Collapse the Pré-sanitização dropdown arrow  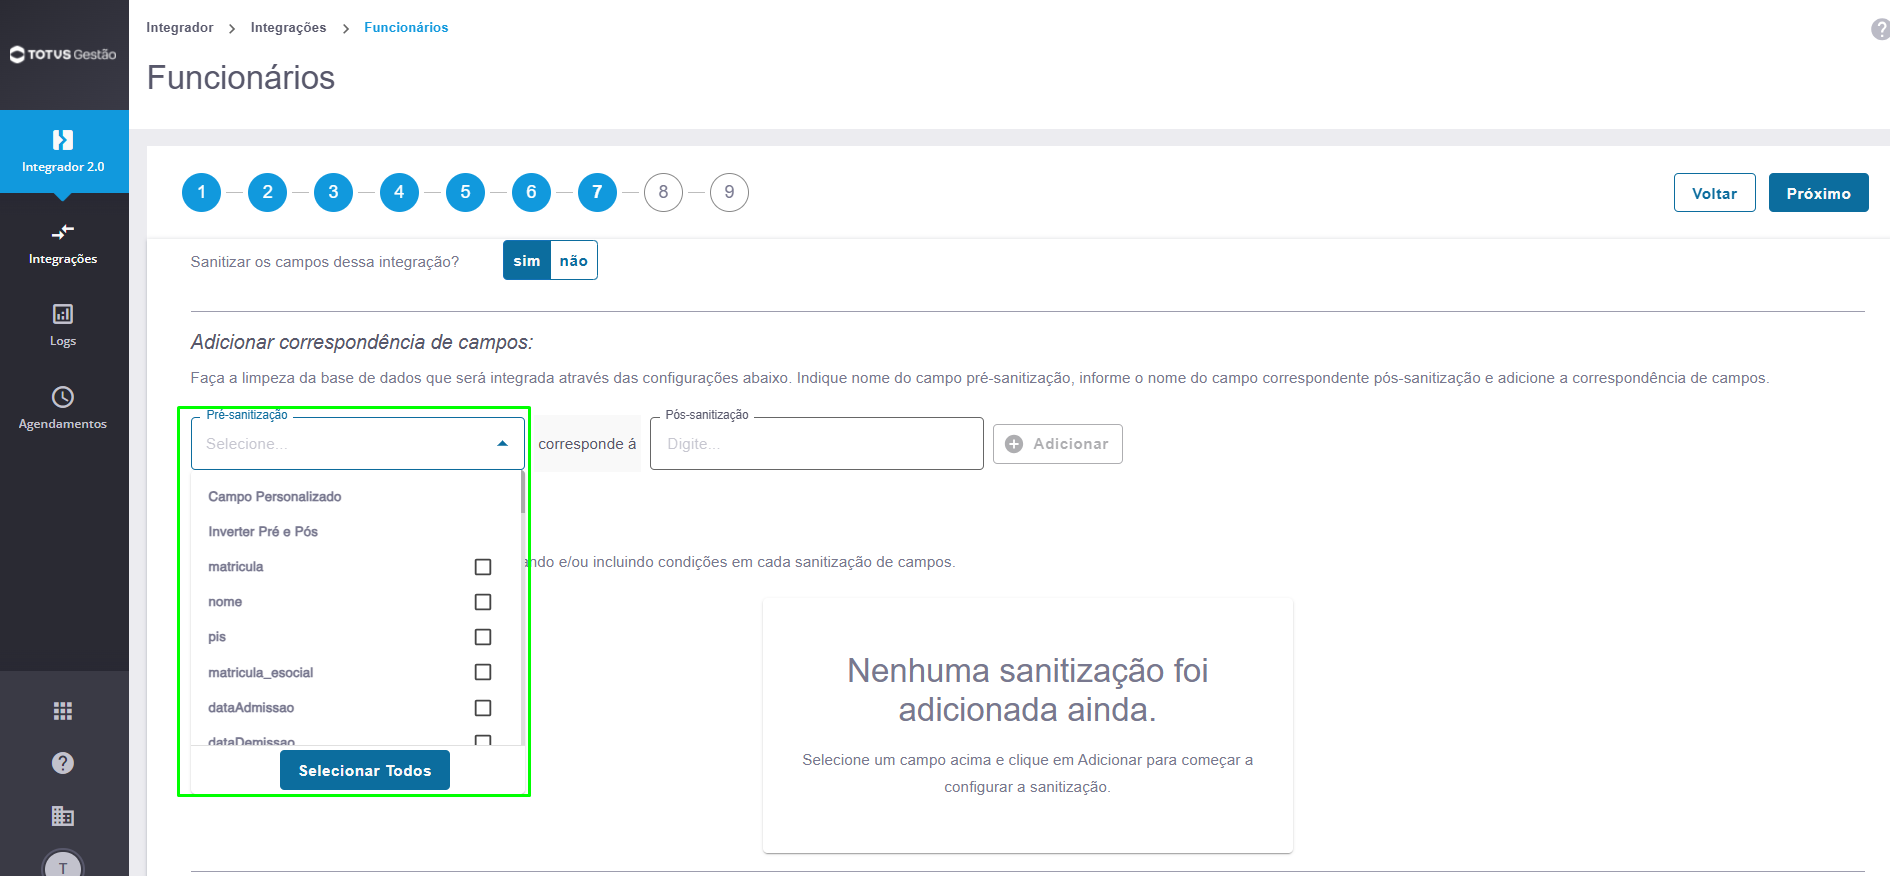(503, 444)
